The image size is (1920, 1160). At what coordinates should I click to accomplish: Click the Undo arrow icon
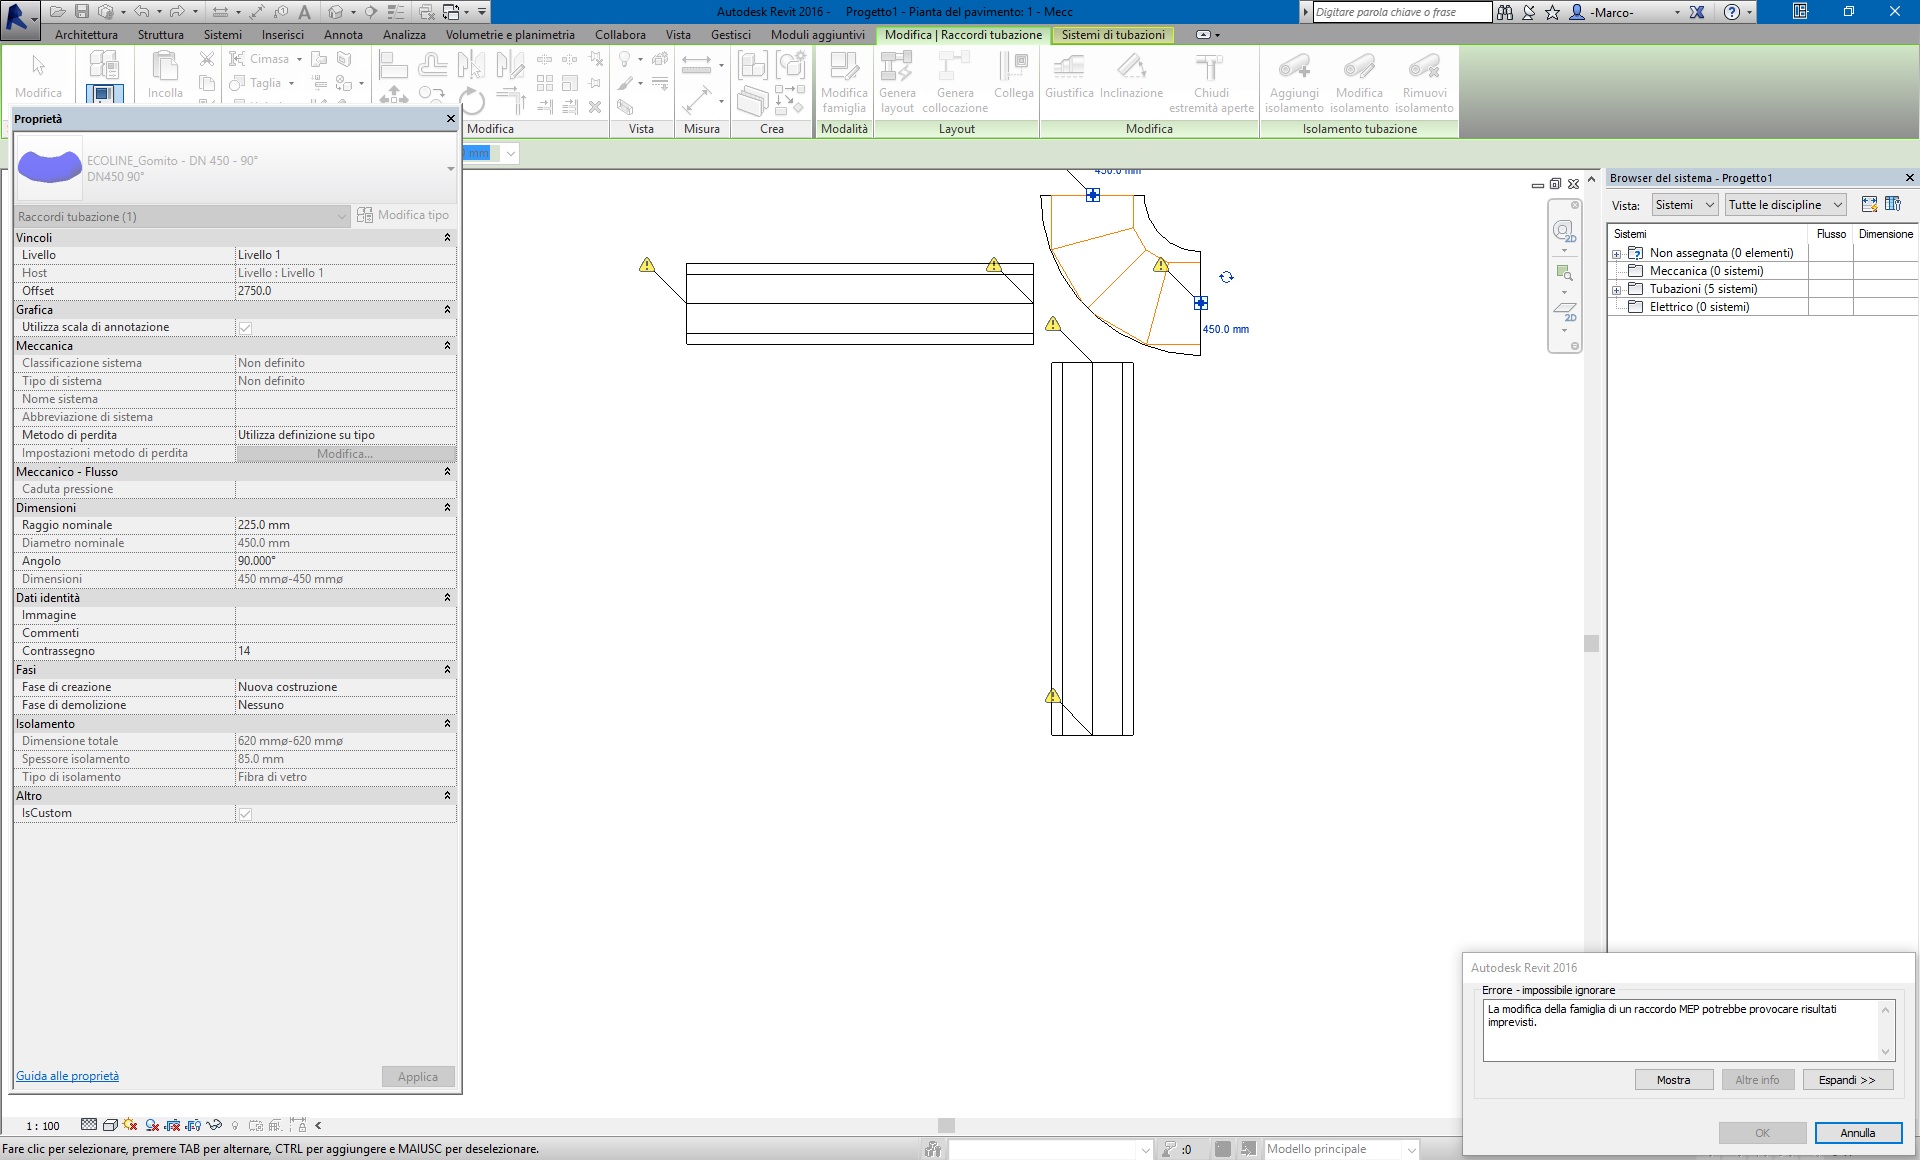click(x=141, y=12)
